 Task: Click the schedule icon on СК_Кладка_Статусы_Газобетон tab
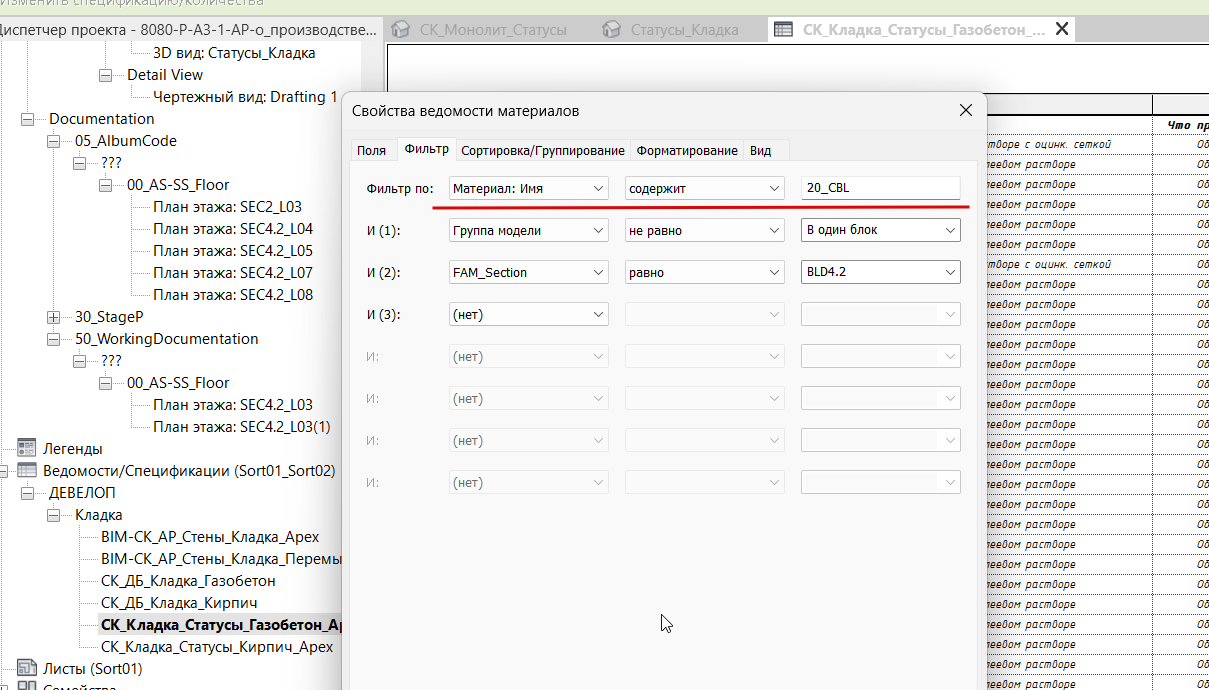[783, 29]
